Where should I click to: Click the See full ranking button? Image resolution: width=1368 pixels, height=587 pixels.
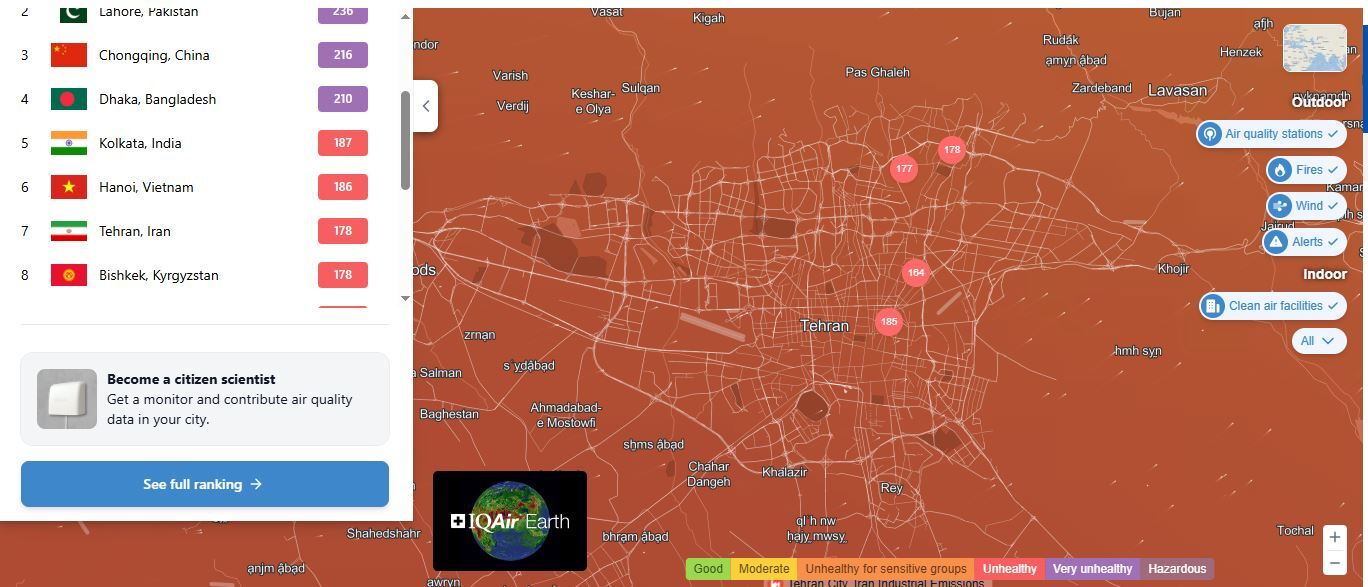[204, 484]
